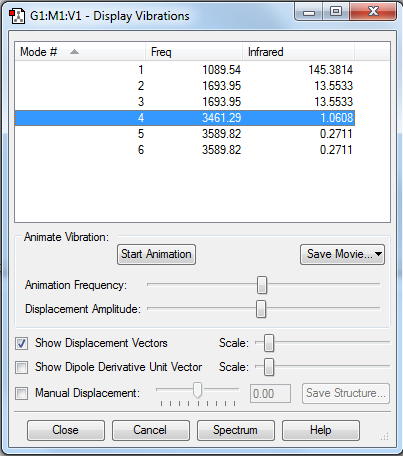Viewport: 403px width, 457px height.
Task: Select mode 2 row
Action: (x=185, y=86)
